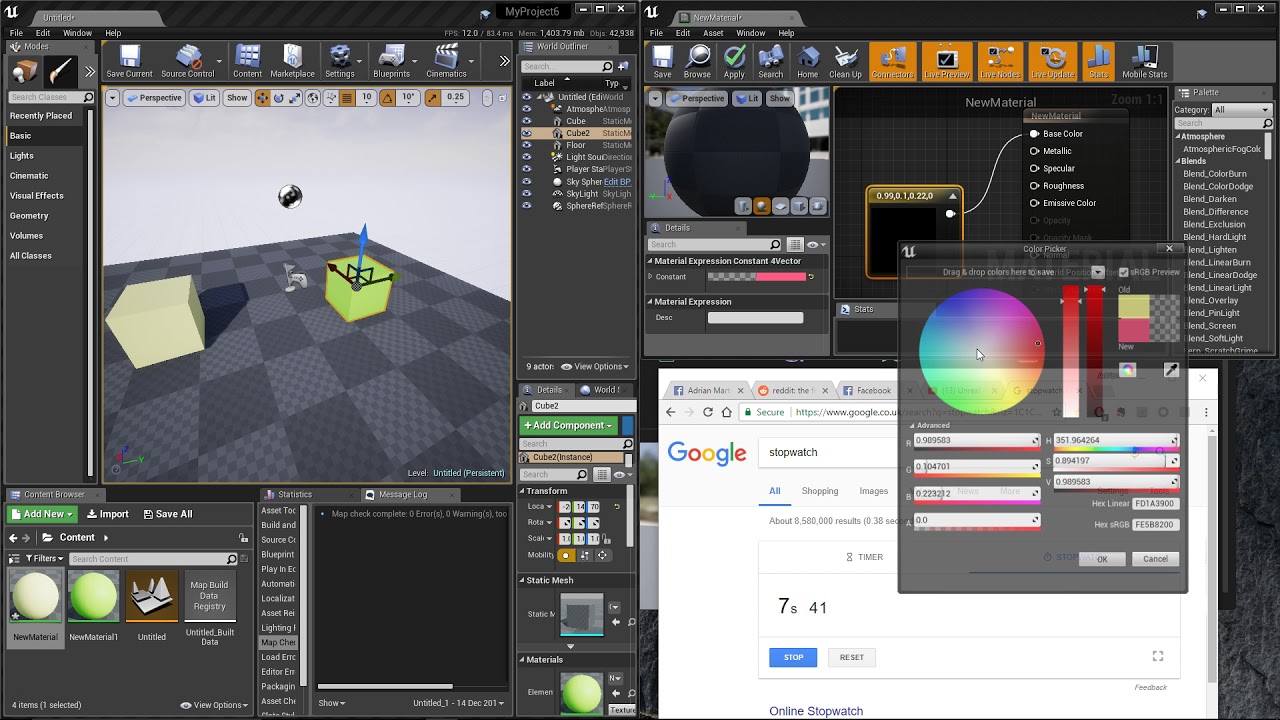Select Place mode cube icon in Modes
The image size is (1280, 720).
pos(24,72)
